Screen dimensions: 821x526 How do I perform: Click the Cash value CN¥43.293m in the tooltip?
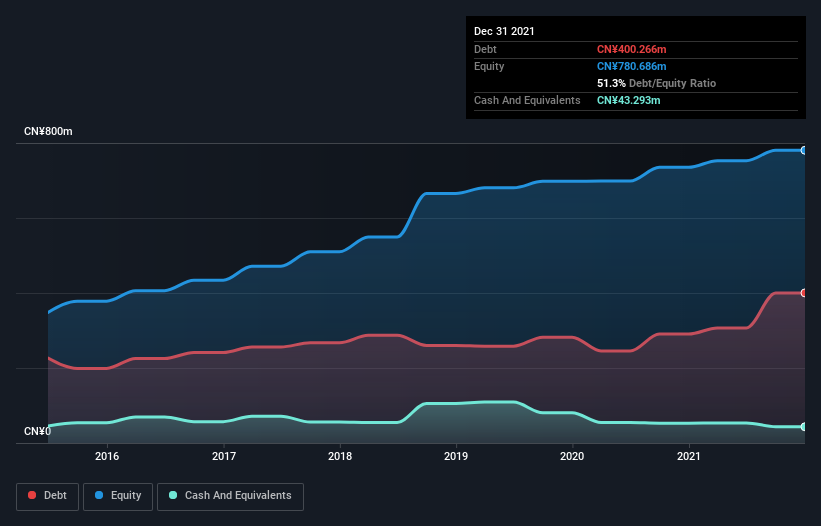tap(628, 100)
